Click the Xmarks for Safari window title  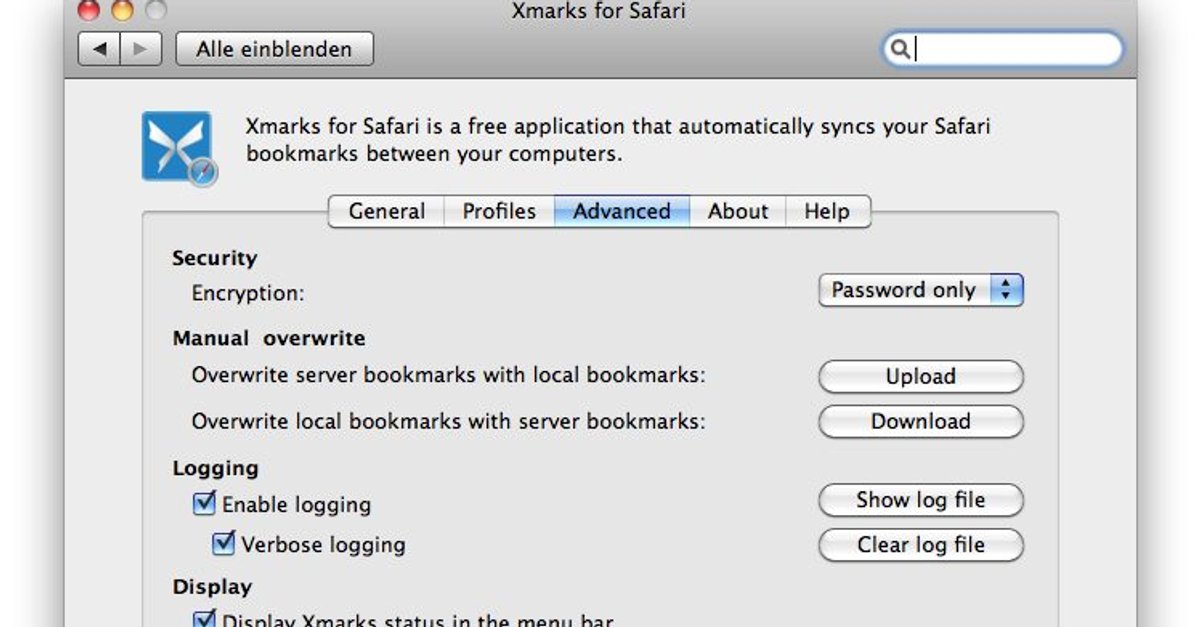[600, 12]
